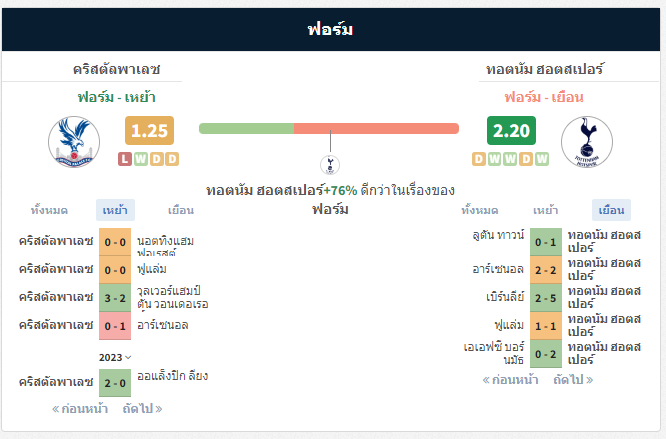Select Tottenham's ทั้งหมด filter tab
The height and width of the screenshot is (439, 666).
480,210
